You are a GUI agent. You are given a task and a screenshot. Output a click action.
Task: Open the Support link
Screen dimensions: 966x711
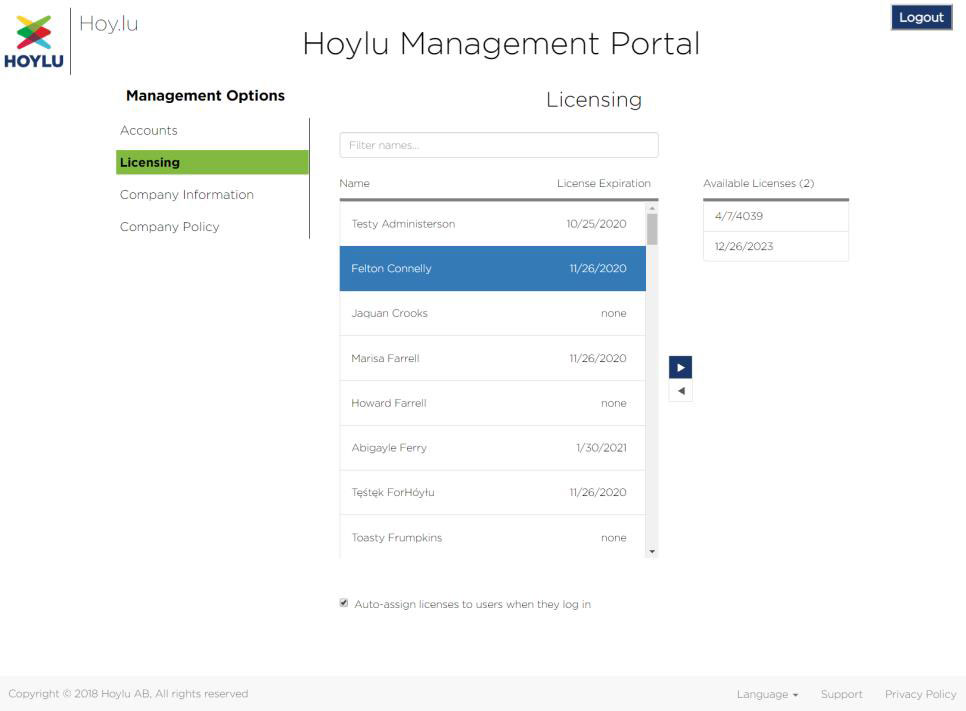point(841,694)
